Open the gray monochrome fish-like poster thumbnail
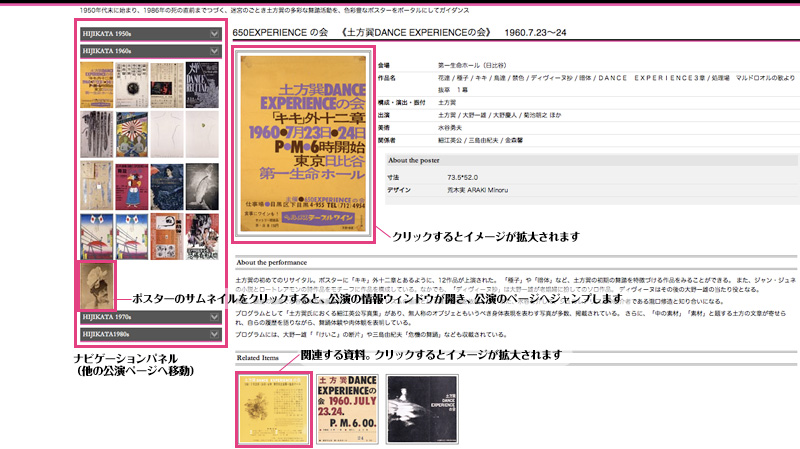Viewport: 800px width, 449px height. pyautogui.click(x=202, y=186)
